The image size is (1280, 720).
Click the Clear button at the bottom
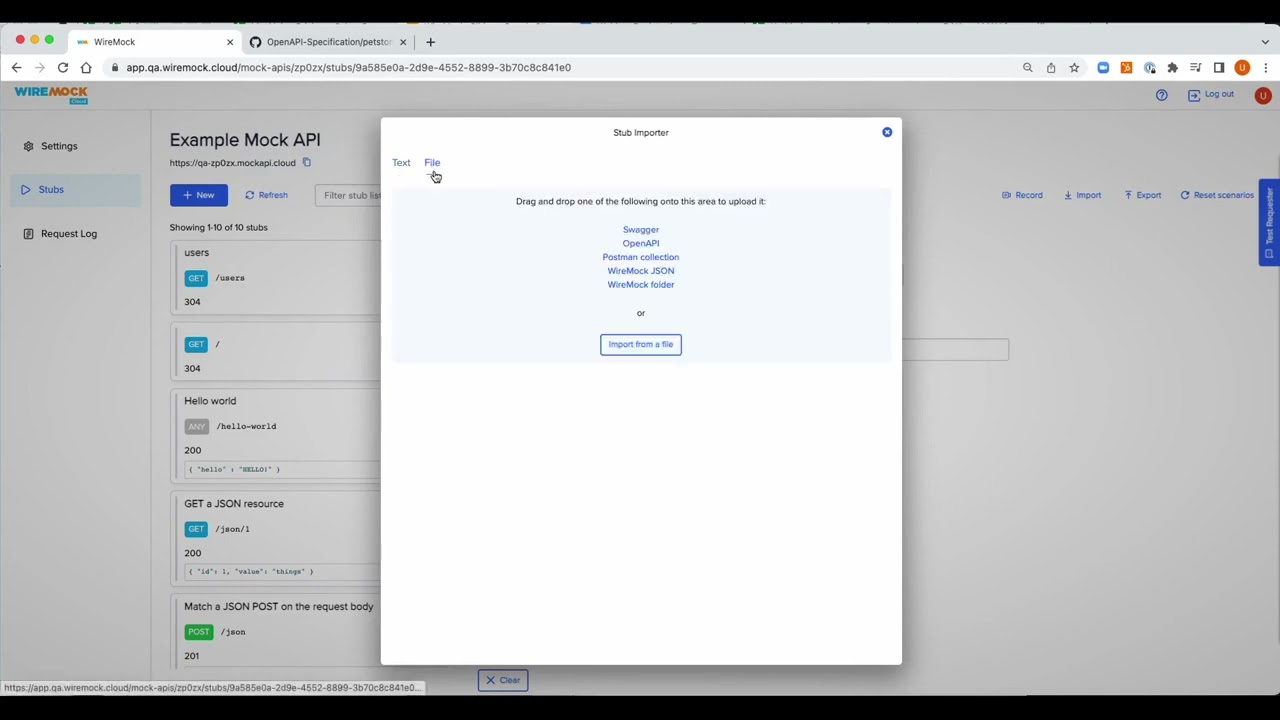coord(503,680)
